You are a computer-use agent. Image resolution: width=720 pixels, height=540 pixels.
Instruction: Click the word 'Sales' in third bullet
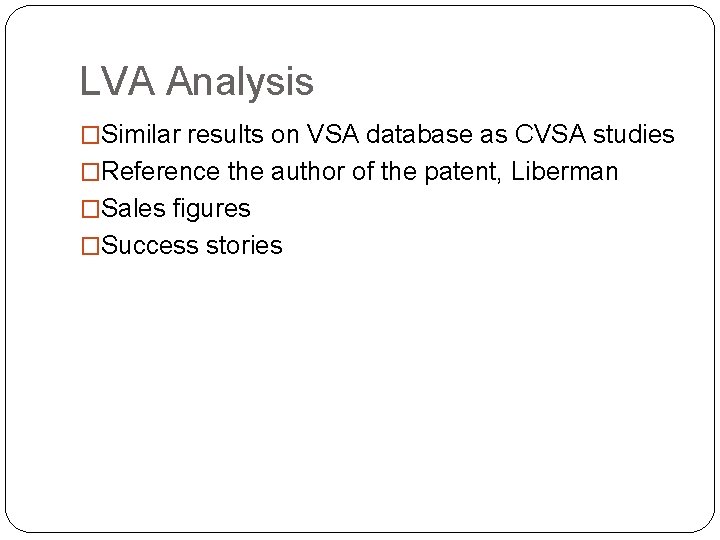point(133,208)
